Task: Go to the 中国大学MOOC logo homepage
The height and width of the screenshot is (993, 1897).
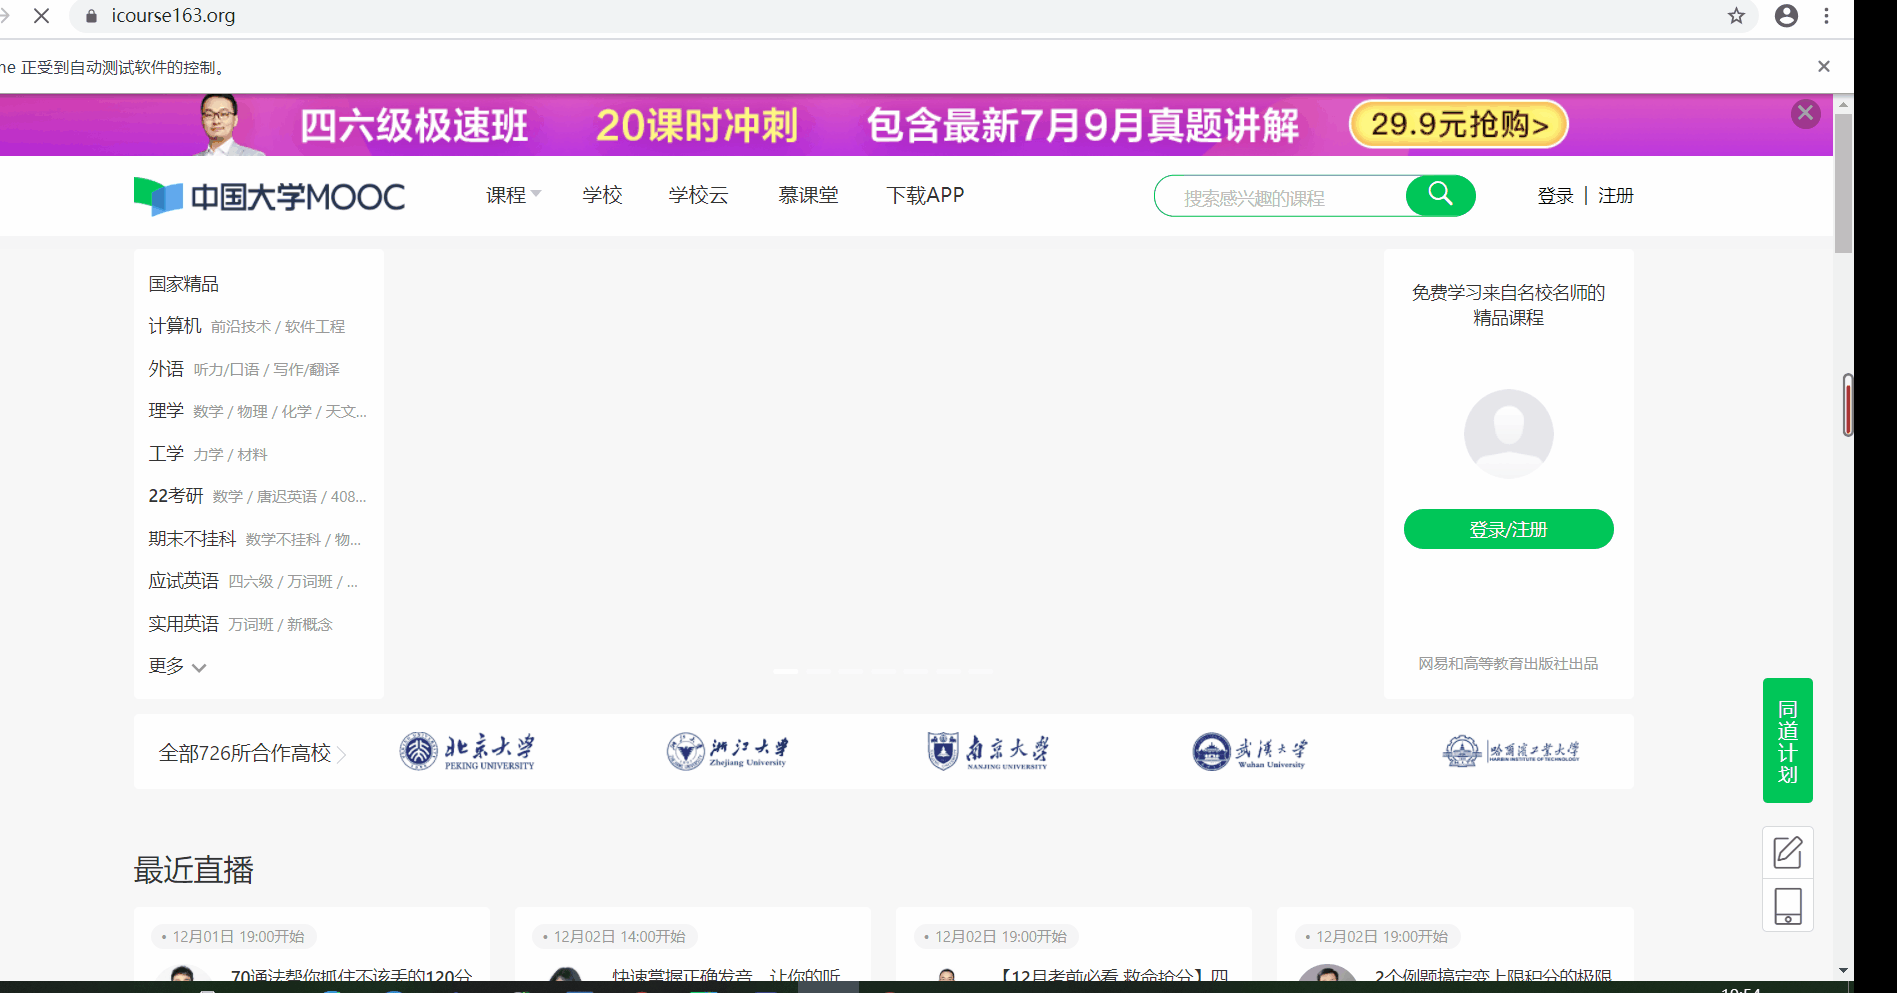Action: pos(269,196)
